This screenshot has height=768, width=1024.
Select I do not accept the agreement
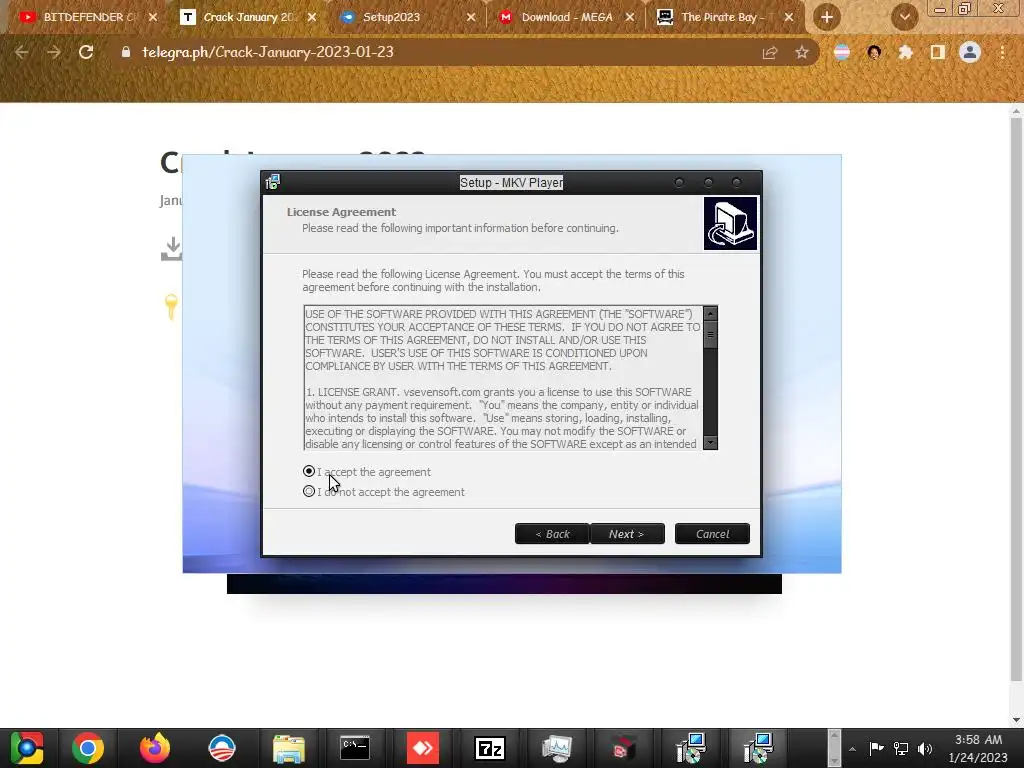click(x=309, y=491)
